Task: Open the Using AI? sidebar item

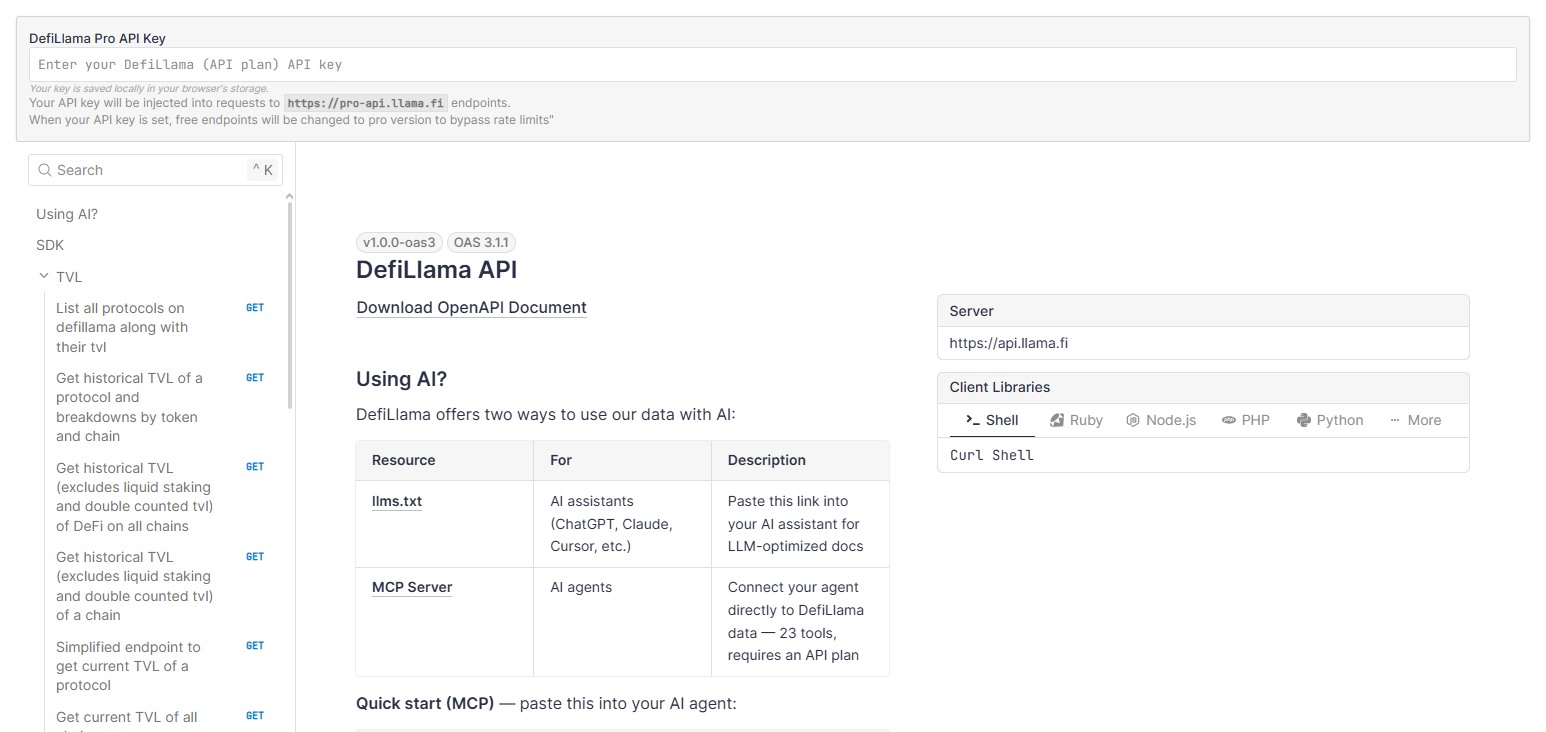Action: click(x=67, y=214)
